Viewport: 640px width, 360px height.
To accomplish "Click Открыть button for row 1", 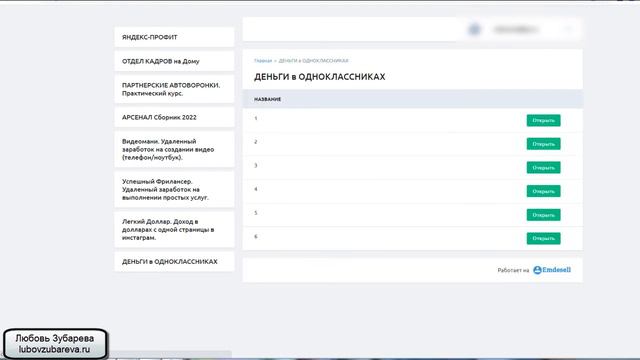I will (x=543, y=120).
